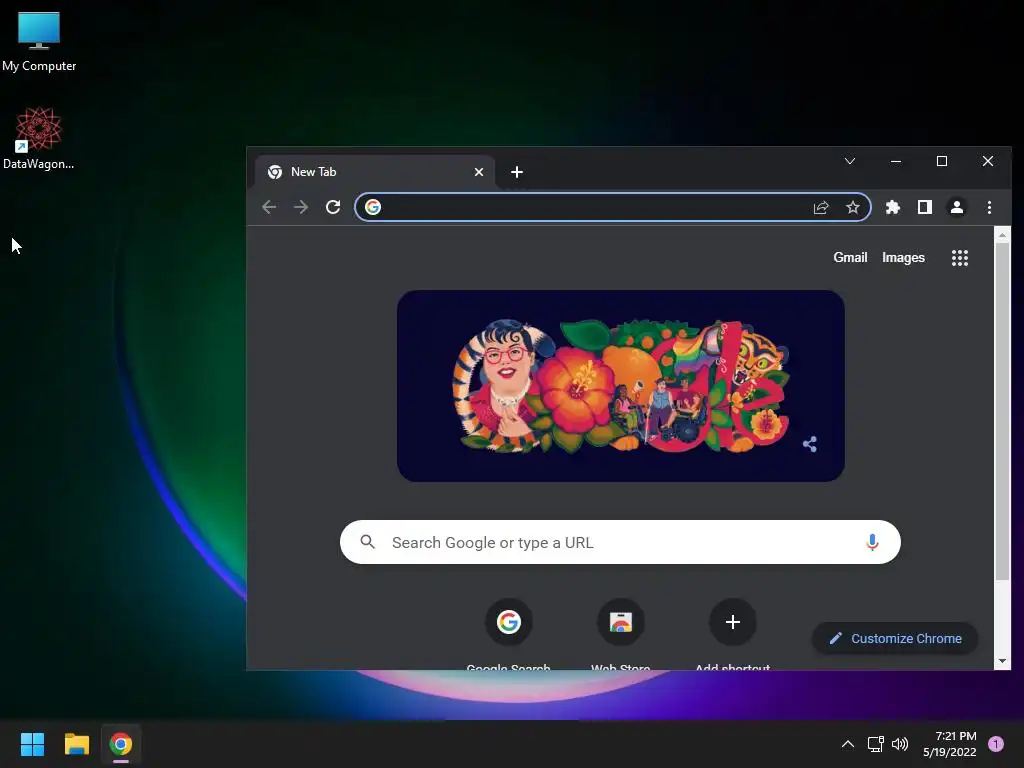Reload the page with the refresh icon
This screenshot has width=1024, height=768.
click(x=333, y=207)
